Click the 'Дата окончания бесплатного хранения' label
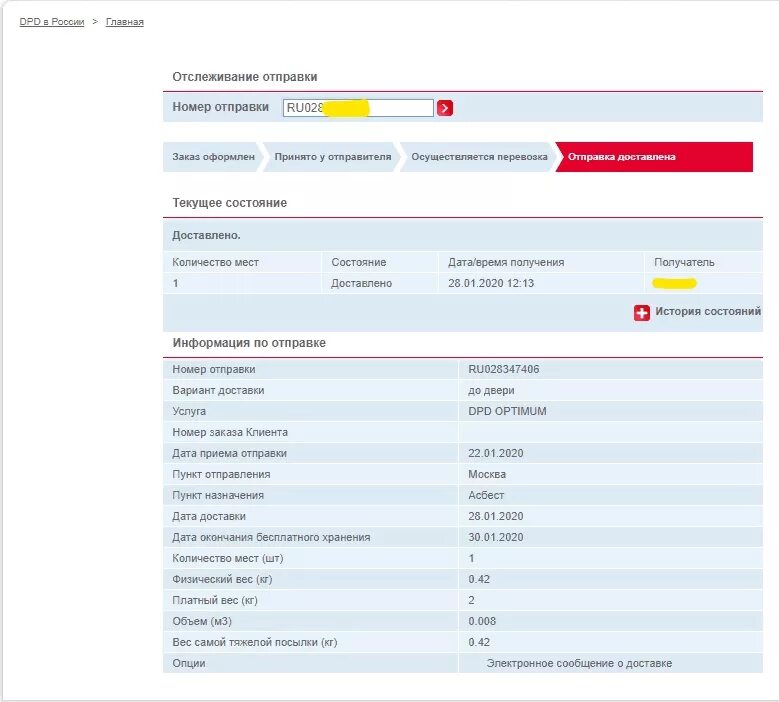The width and height of the screenshot is (780, 702). tap(271, 537)
